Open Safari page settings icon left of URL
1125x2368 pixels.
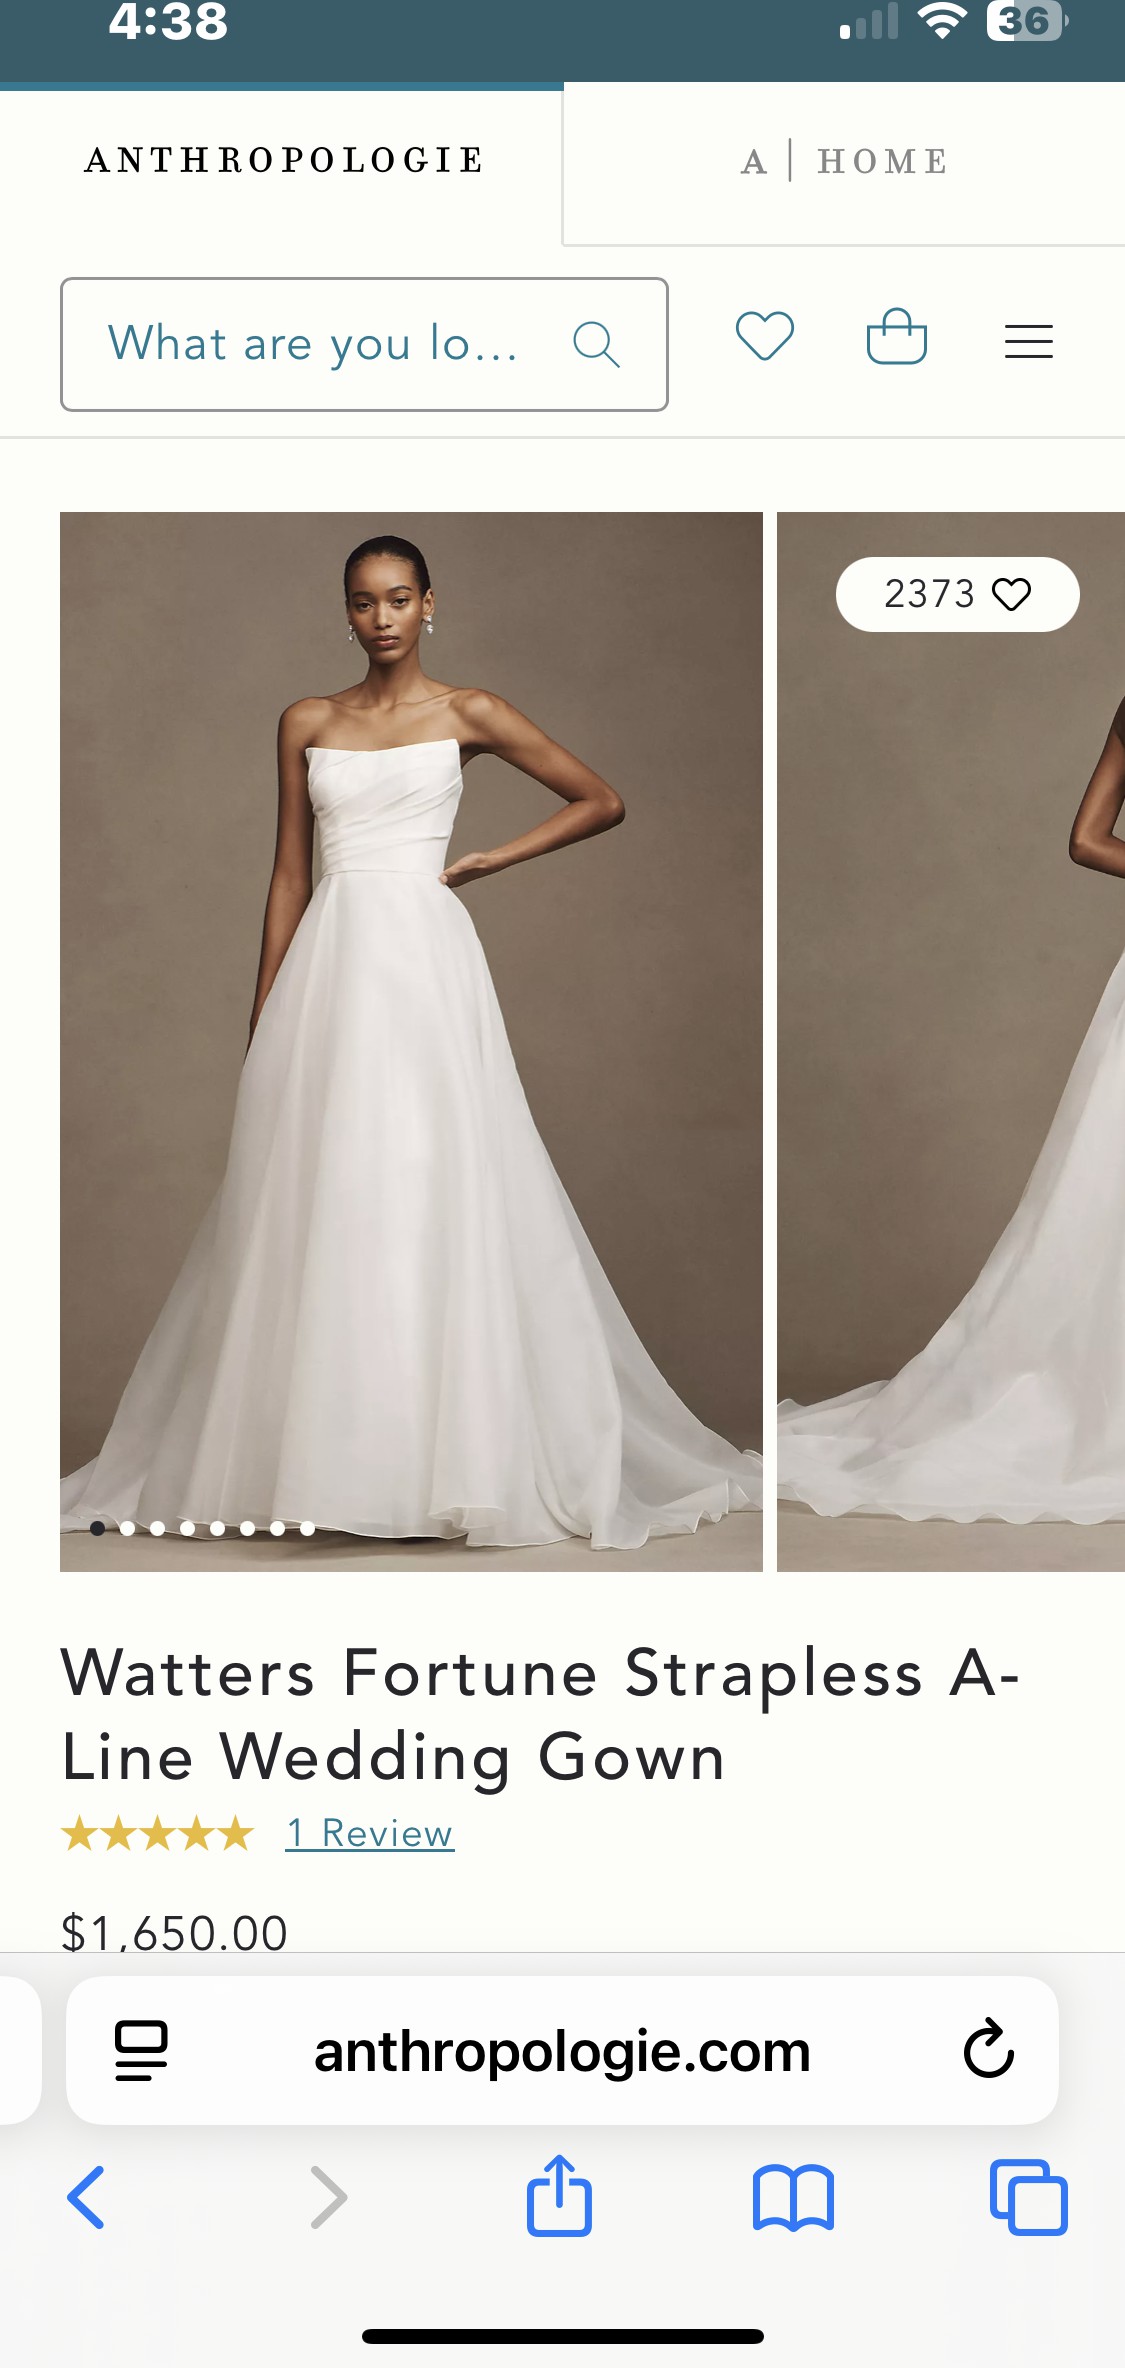pos(141,2051)
